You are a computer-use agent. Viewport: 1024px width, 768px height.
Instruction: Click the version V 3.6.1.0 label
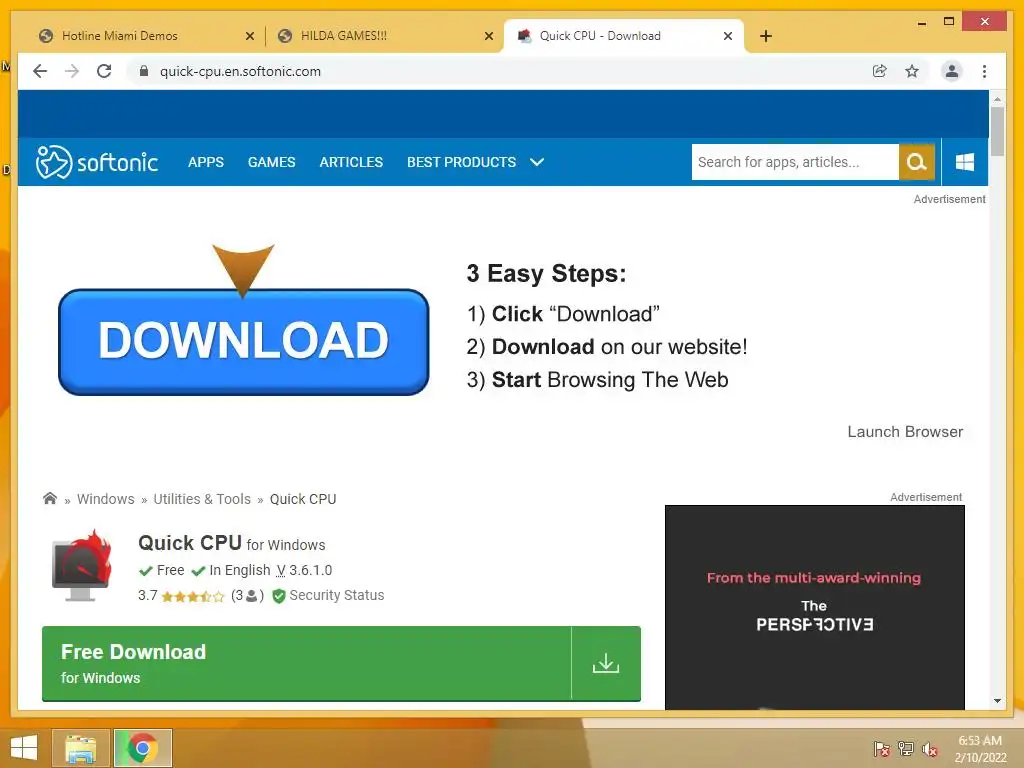tap(304, 570)
